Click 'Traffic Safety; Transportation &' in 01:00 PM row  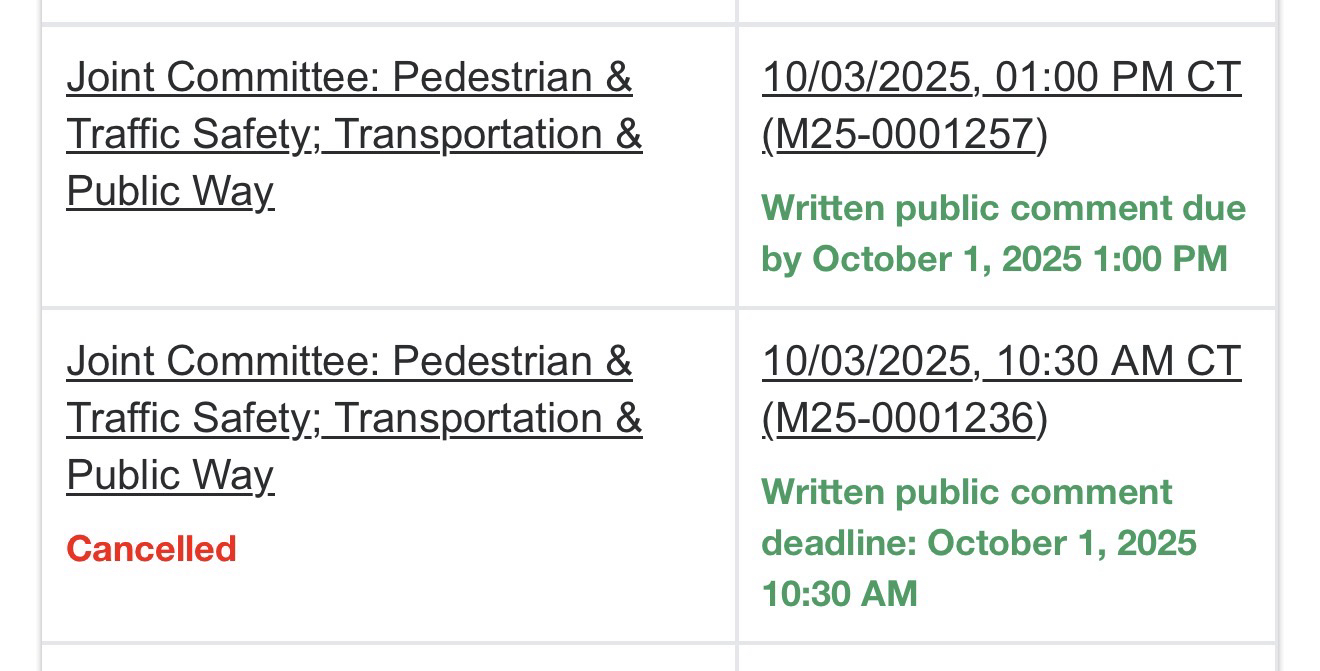tap(354, 134)
